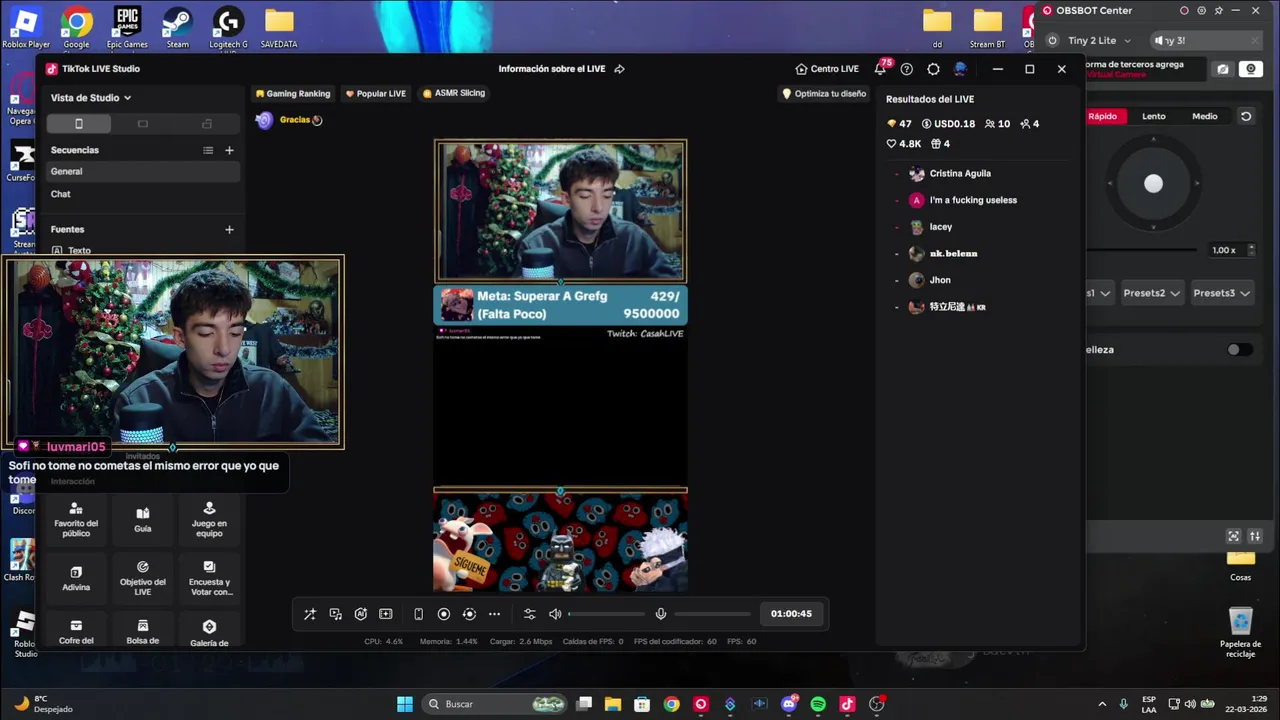
Task: Open the LIVE information share arrow
Action: [620, 69]
